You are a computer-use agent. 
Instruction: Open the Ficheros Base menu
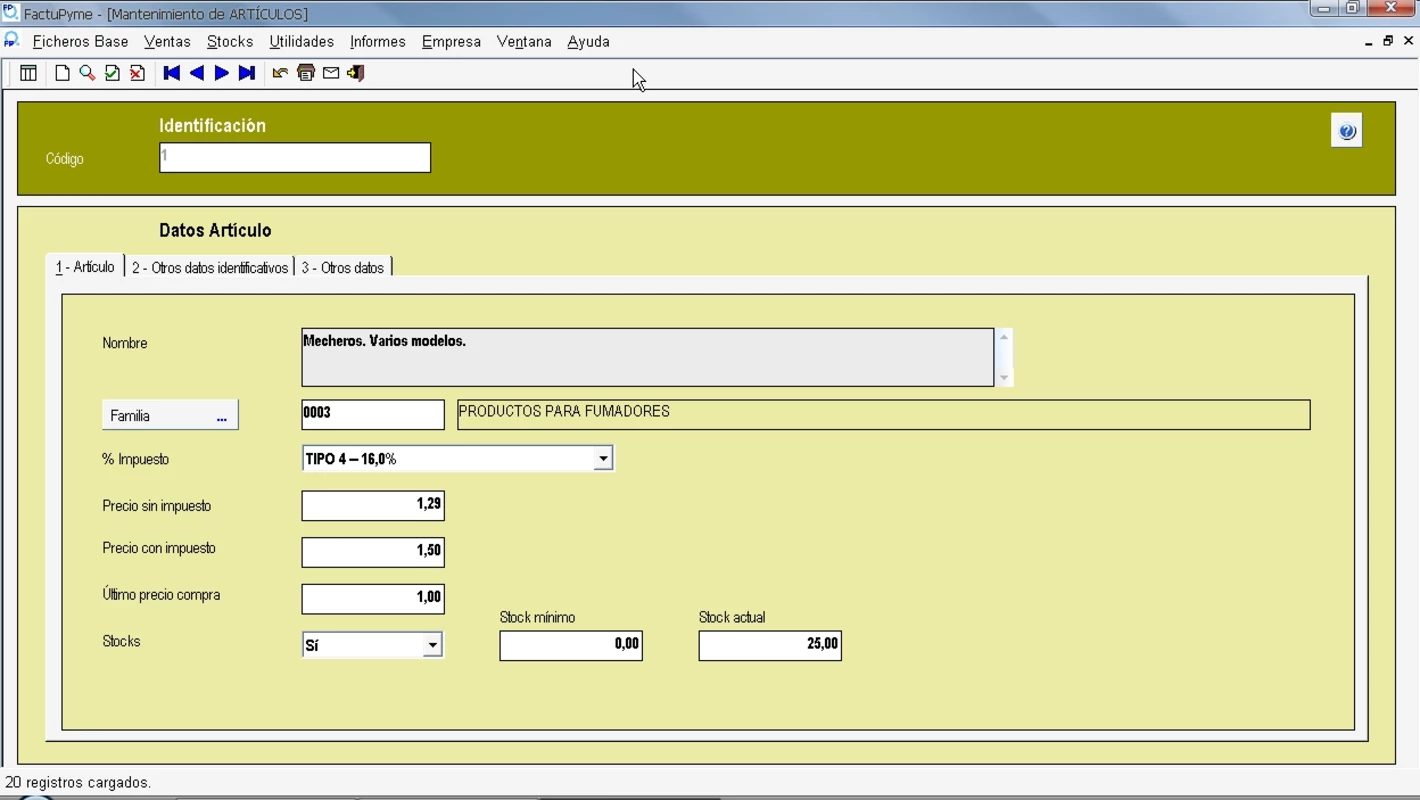coord(80,42)
